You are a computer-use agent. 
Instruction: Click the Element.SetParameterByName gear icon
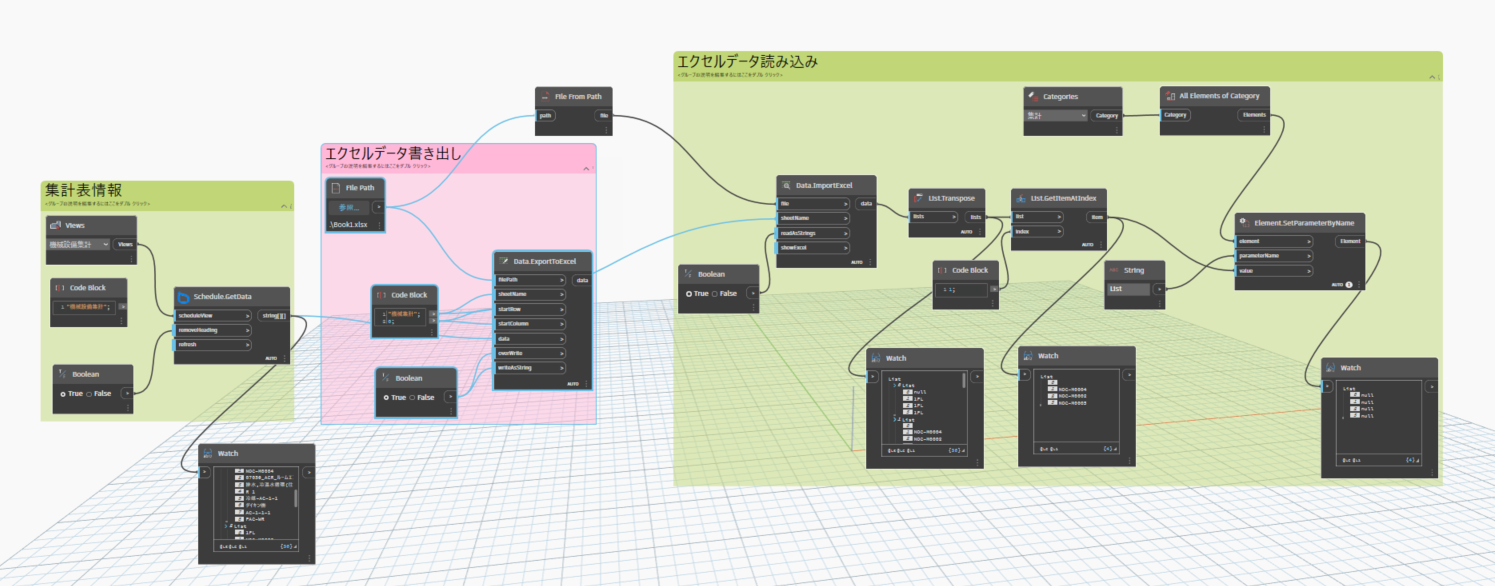[x=1242, y=221]
